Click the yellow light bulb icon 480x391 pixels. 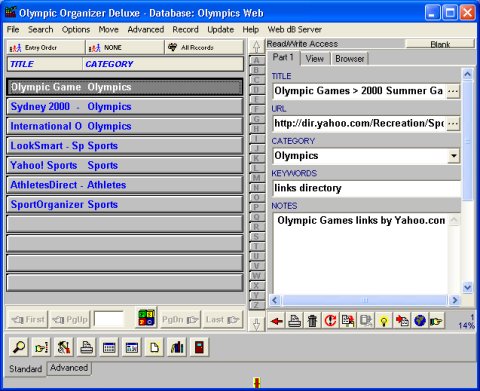(384, 321)
